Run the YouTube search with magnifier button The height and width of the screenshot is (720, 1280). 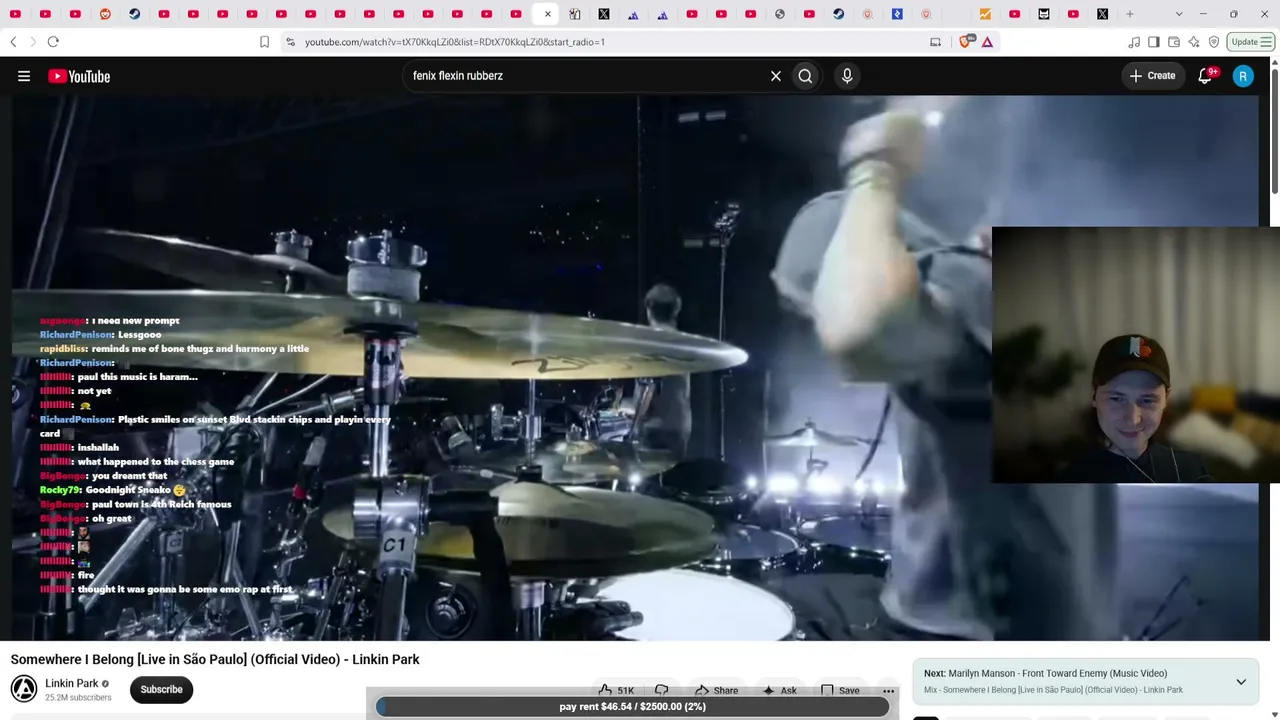pyautogui.click(x=805, y=76)
